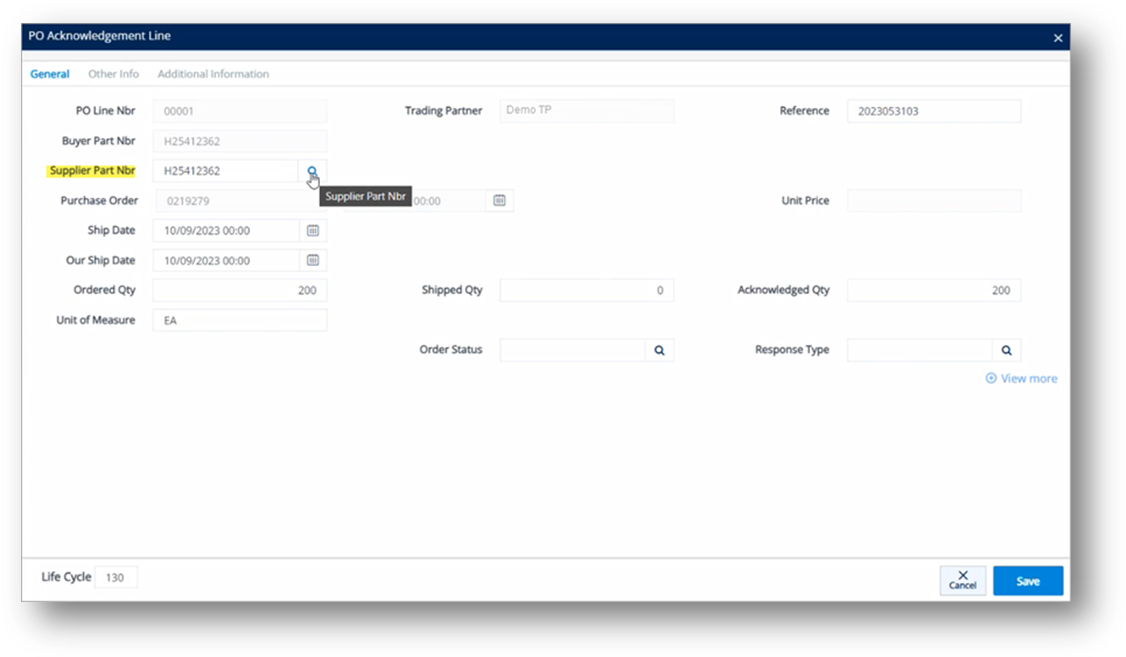Select the General tab

tap(50, 74)
